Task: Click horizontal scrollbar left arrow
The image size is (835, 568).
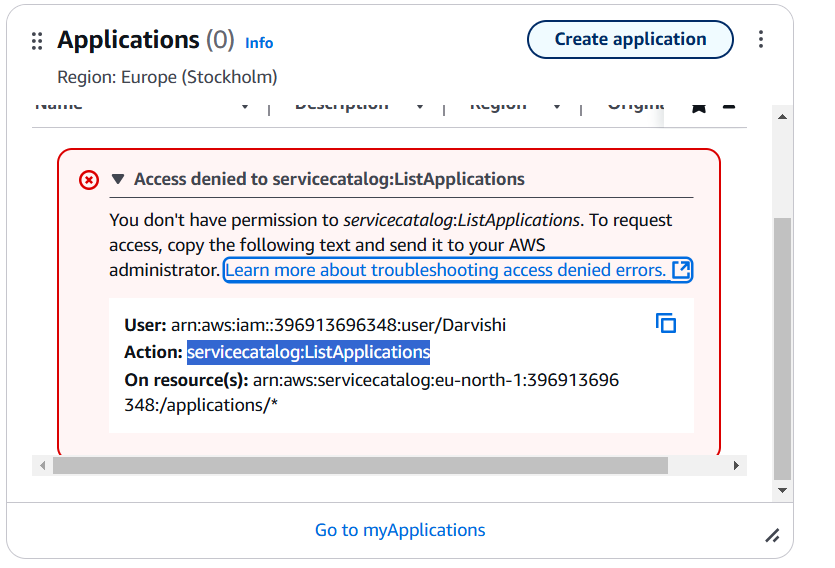Action: tap(42, 466)
